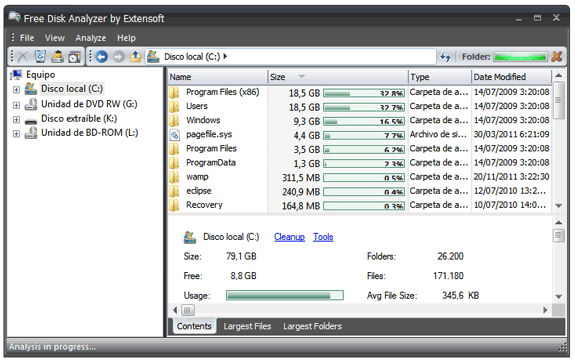Click the greyed delete X toolbar icon

(x=23, y=56)
